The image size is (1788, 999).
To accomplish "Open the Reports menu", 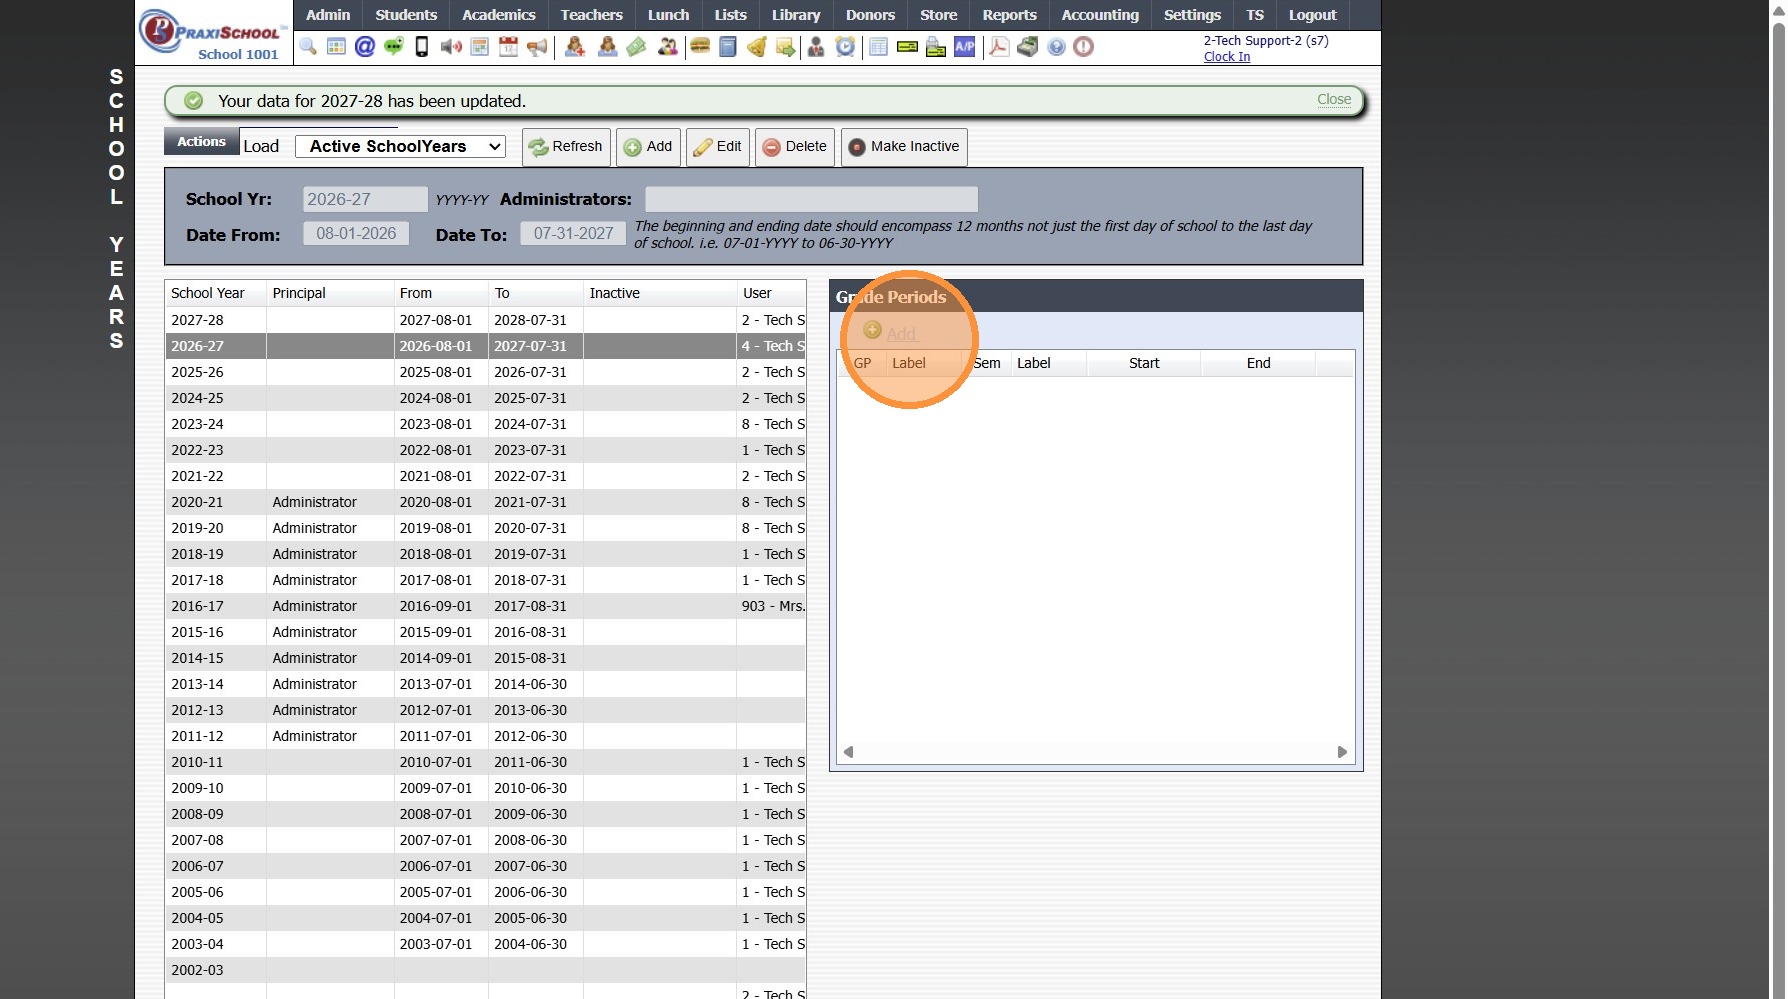I will tap(1010, 15).
